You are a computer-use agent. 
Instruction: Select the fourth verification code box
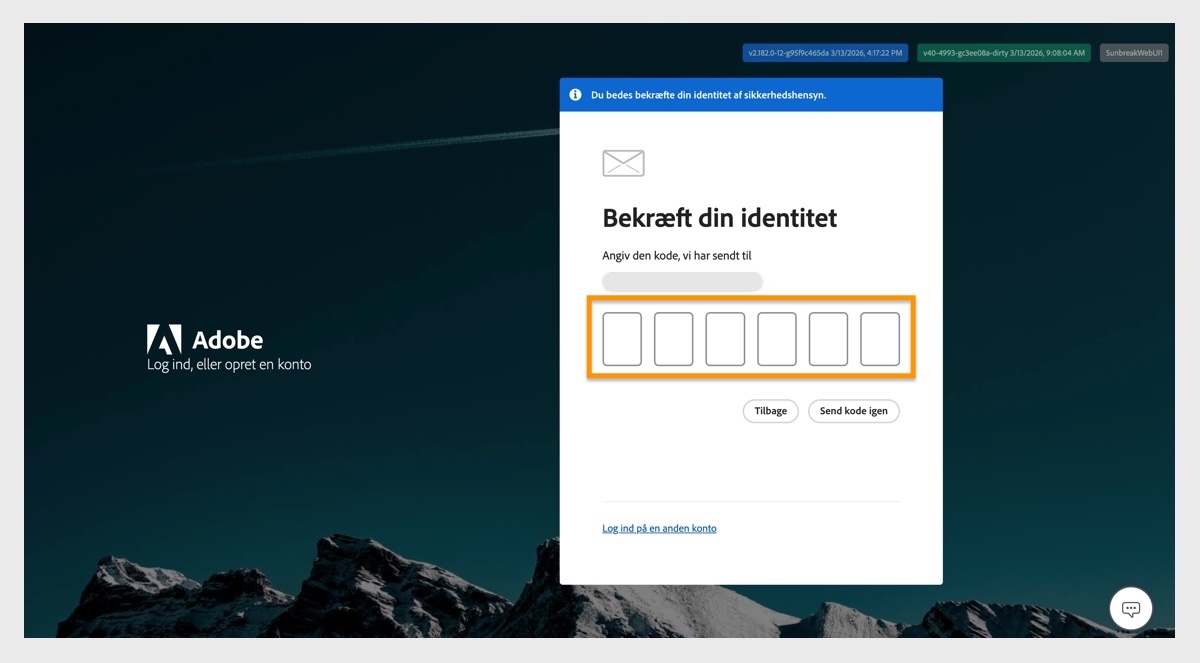[777, 338]
